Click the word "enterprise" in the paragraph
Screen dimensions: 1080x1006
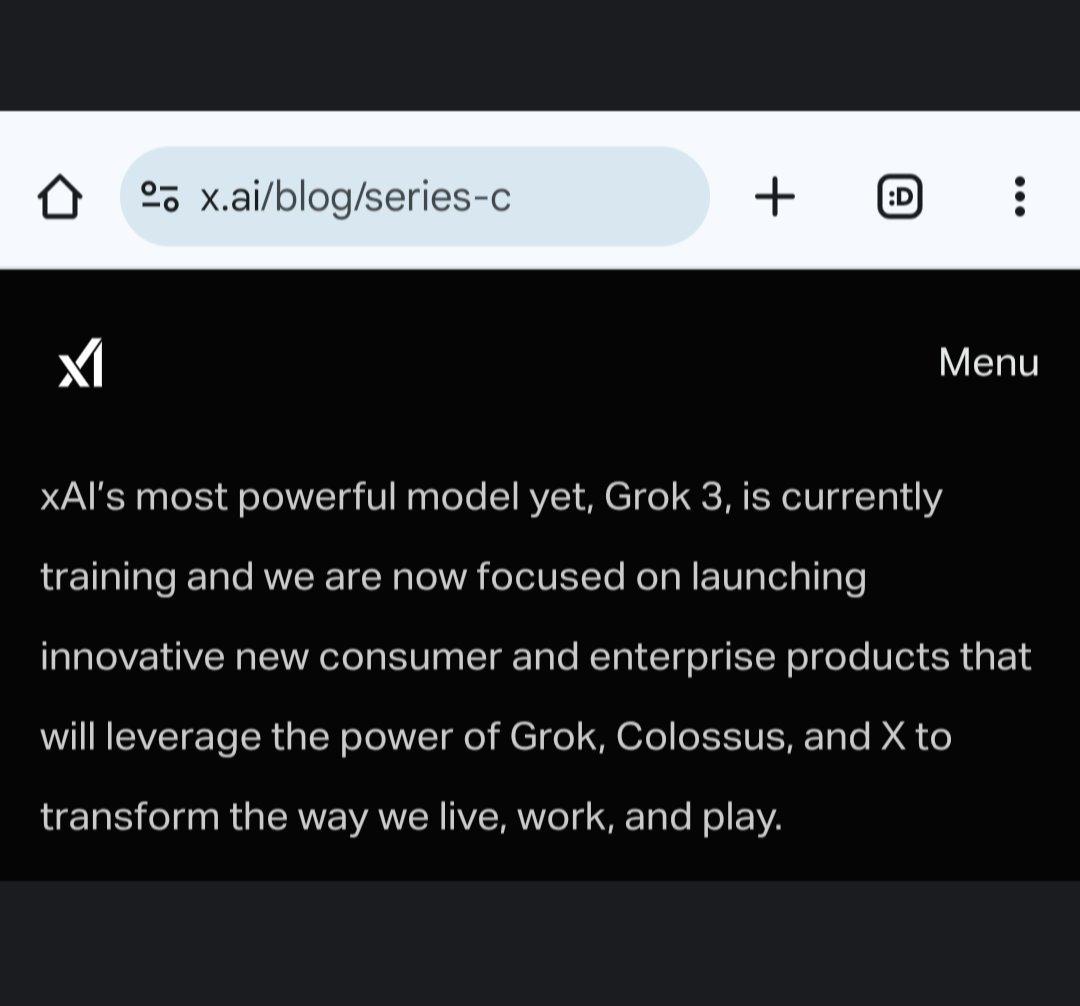[683, 658]
